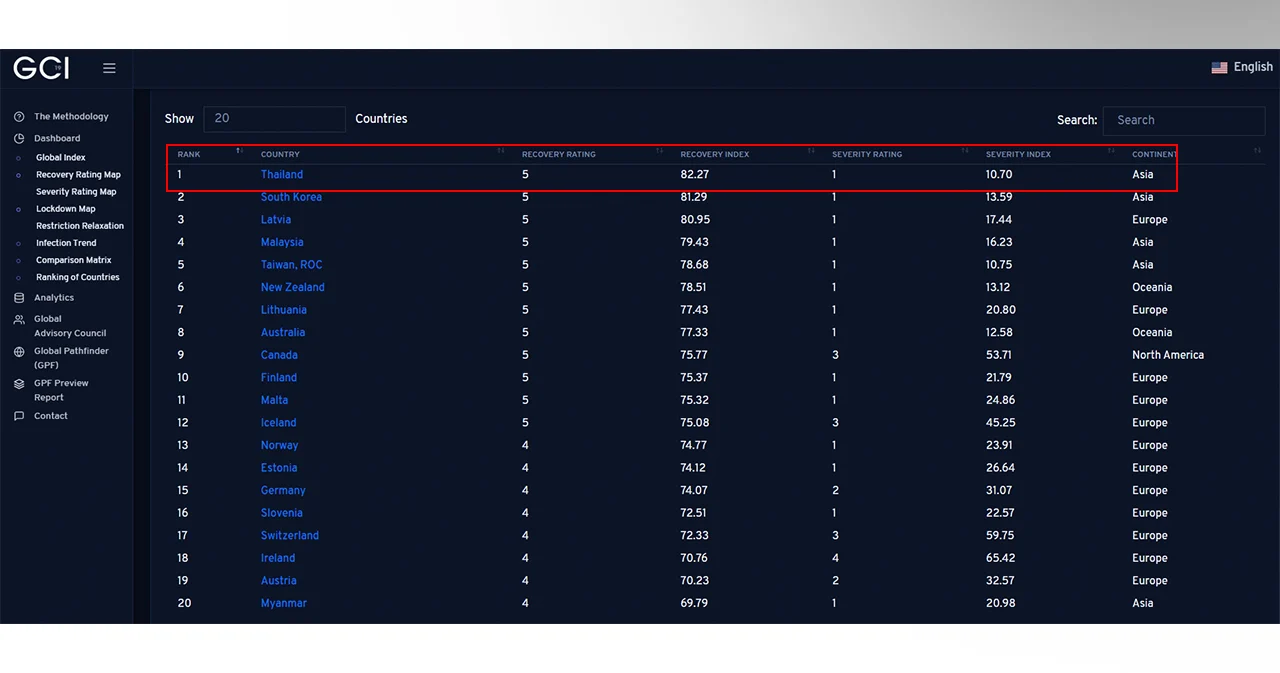Open Comparison Matrix page
Screen dimensions: 1280x673
[x=74, y=260]
